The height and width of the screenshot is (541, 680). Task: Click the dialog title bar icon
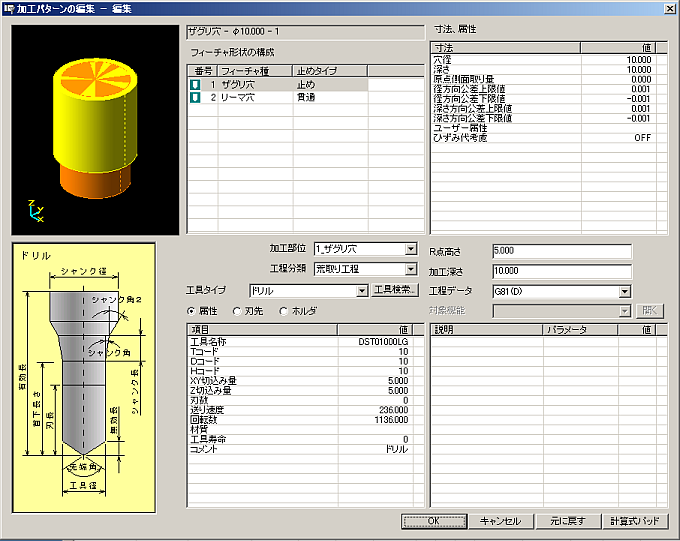tap(8, 8)
